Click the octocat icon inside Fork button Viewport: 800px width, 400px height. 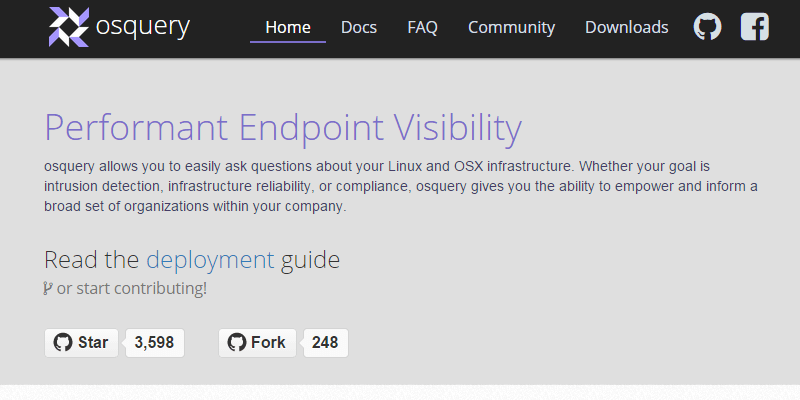tap(237, 343)
